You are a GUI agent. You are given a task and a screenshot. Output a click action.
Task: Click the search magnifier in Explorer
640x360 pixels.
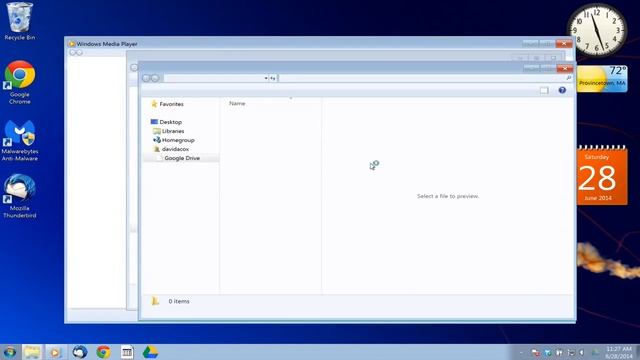(x=569, y=78)
